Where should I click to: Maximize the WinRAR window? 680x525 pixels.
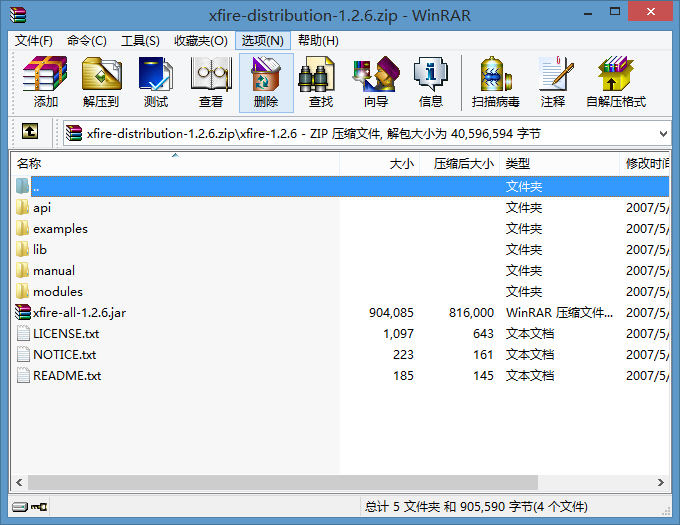(x=615, y=12)
